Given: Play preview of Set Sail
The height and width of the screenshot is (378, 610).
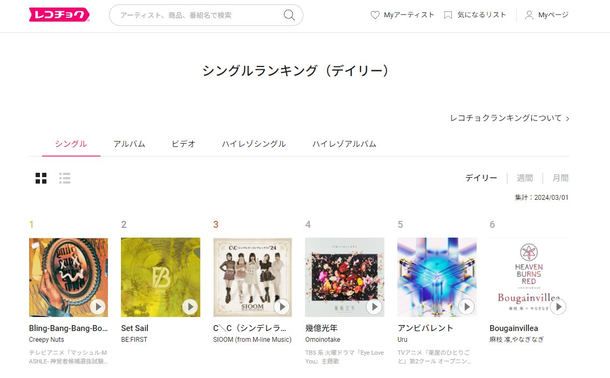Looking at the screenshot, I should tap(190, 307).
